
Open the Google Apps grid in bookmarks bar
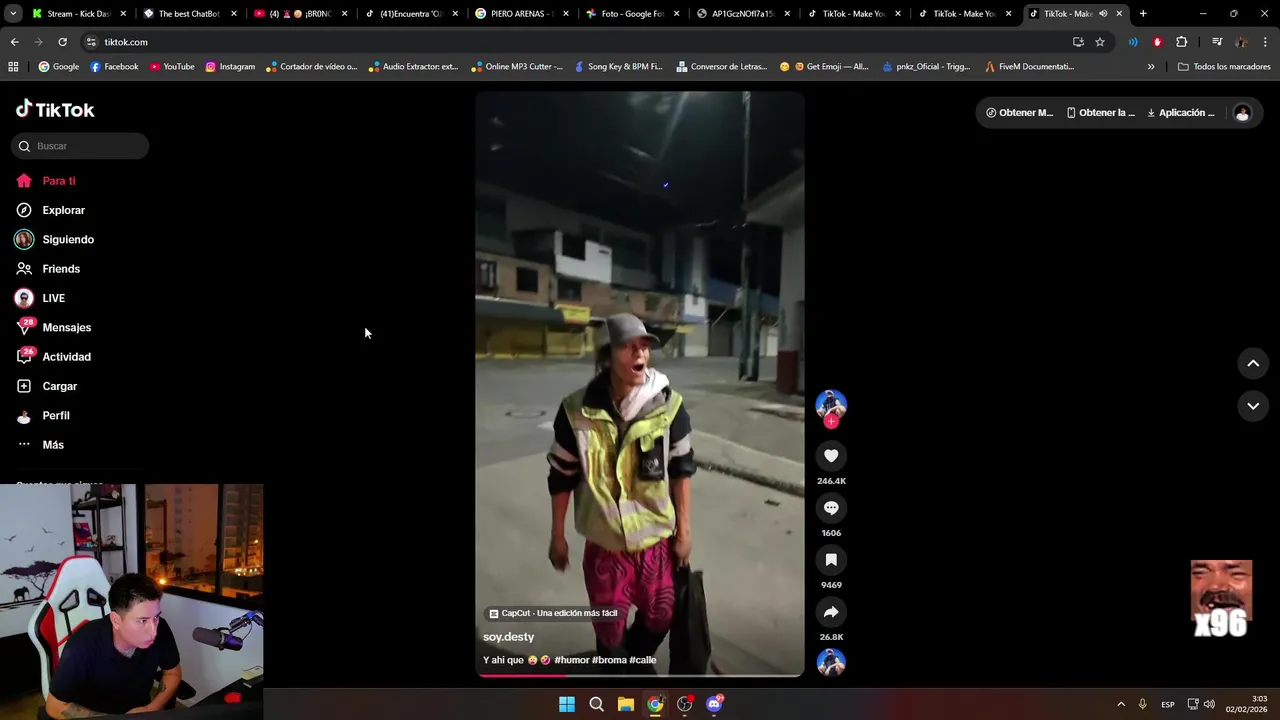coord(13,67)
